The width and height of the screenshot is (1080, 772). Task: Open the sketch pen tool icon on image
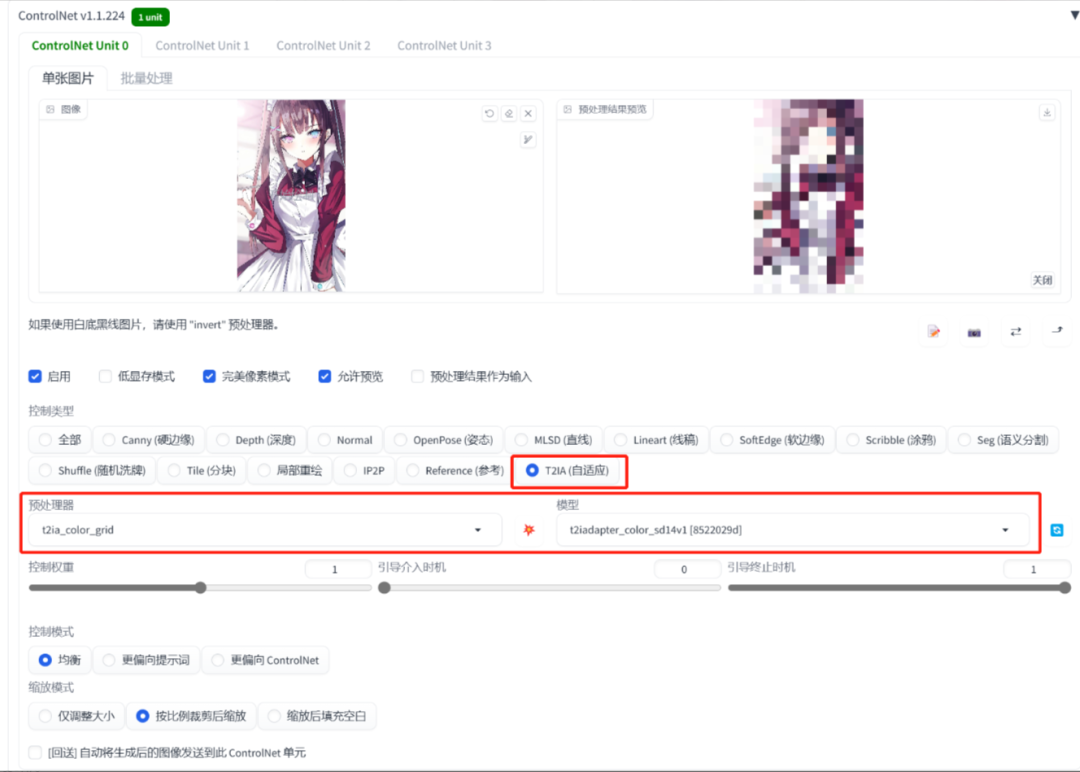(x=527, y=139)
